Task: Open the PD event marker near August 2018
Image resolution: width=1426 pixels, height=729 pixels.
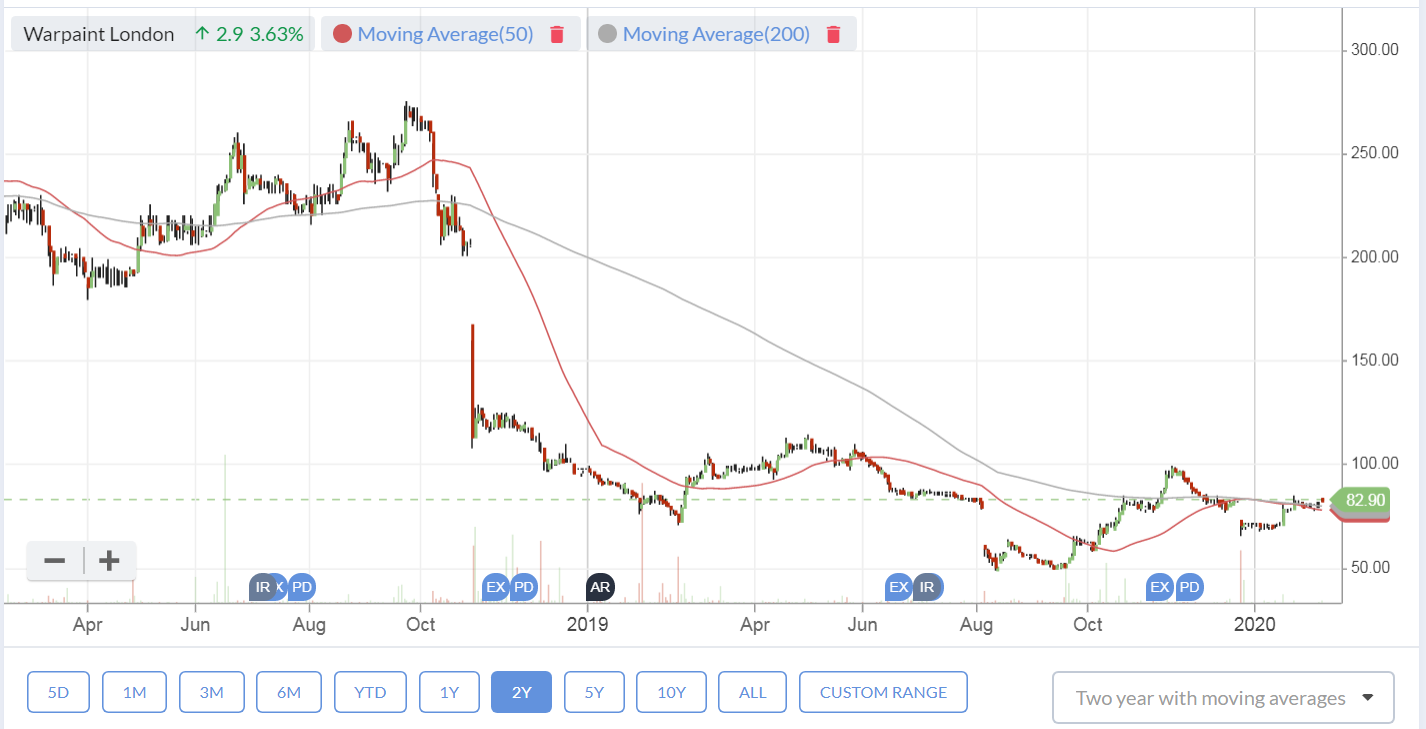Action: tap(303, 587)
